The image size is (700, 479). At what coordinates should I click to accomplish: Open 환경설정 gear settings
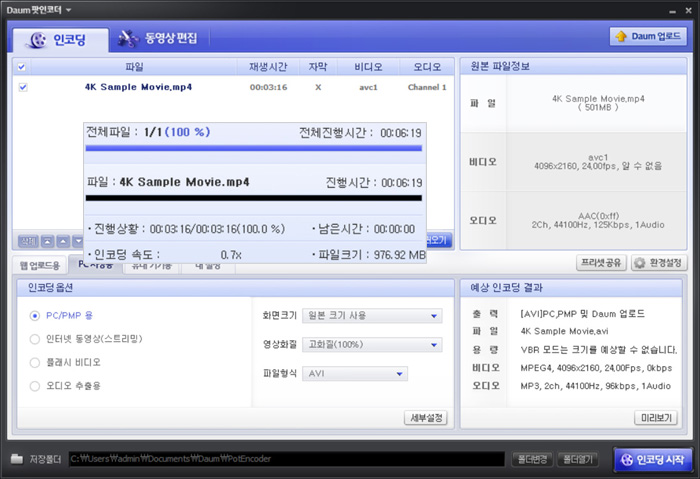(x=658, y=263)
